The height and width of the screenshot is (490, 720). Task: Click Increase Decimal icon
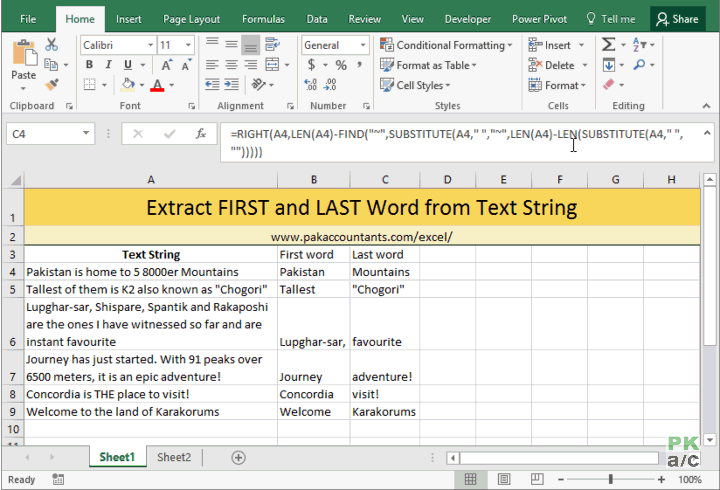[x=310, y=84]
